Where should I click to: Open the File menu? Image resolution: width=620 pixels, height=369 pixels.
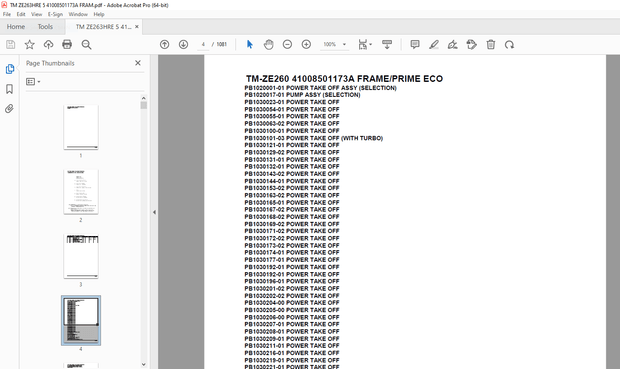click(7, 14)
